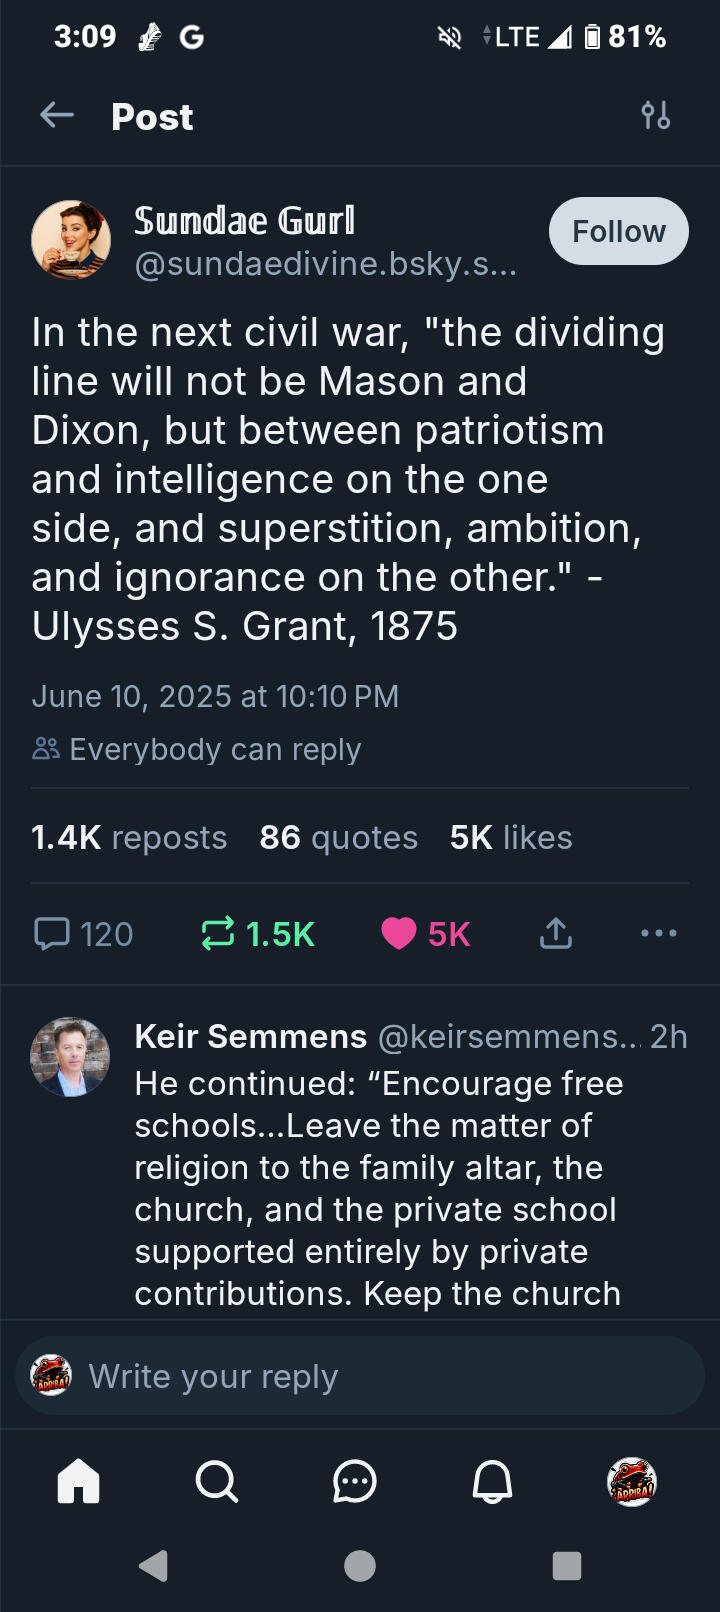
Task: Open the Search tab
Action: (217, 1481)
